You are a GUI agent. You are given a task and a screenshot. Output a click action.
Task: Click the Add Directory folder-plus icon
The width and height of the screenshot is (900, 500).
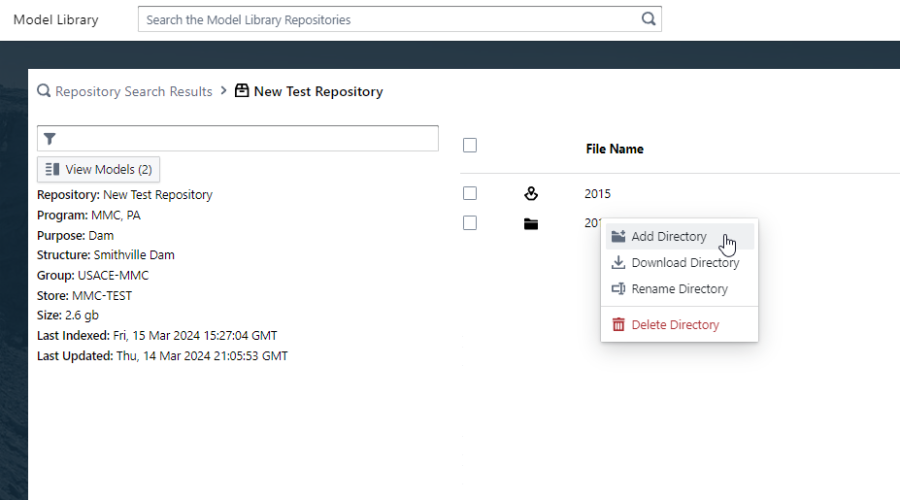[x=618, y=237]
